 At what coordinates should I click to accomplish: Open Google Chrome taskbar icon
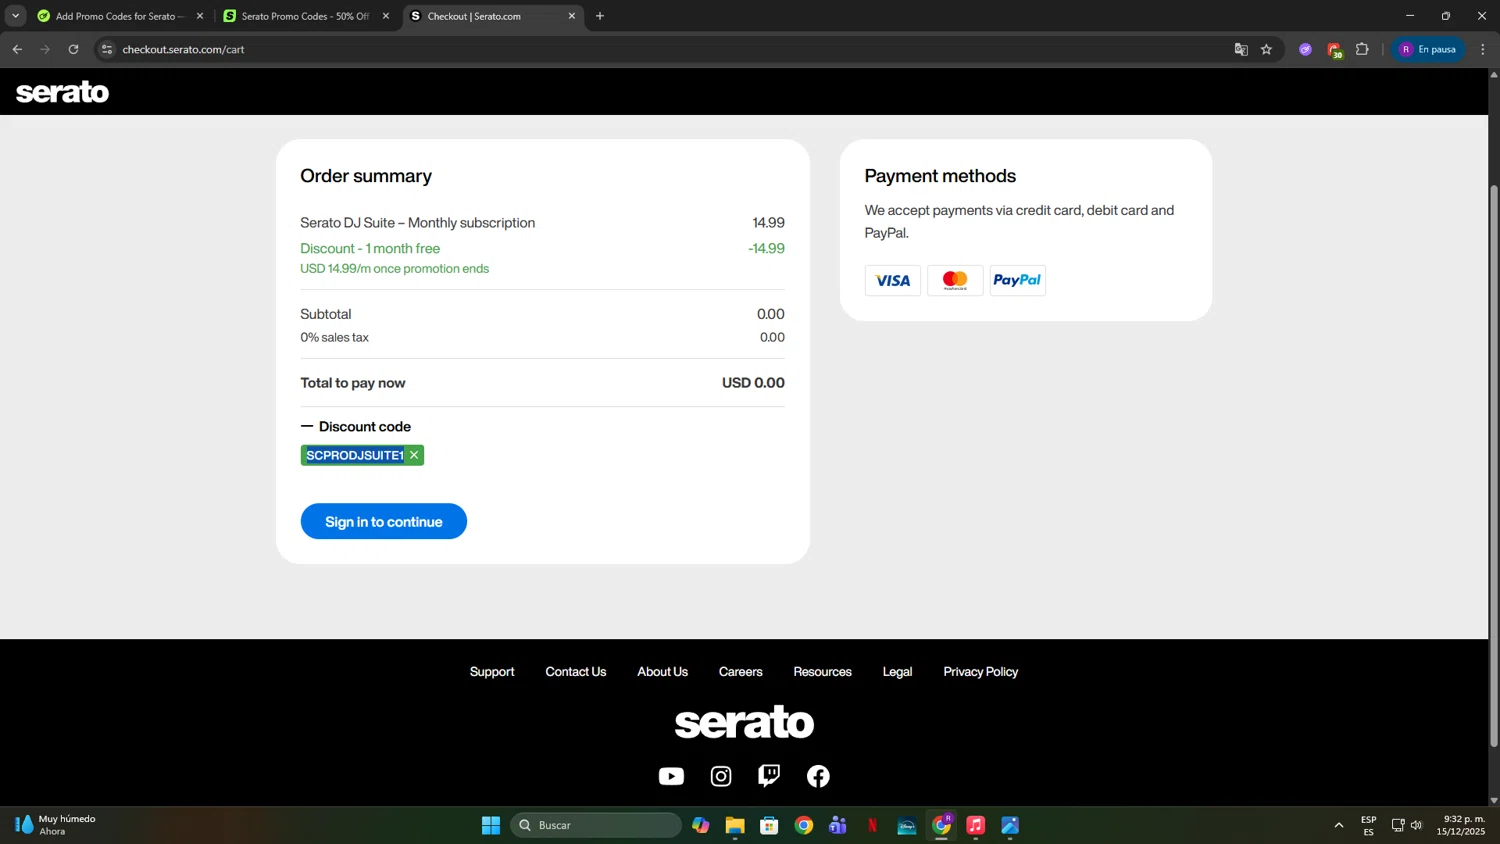(804, 825)
